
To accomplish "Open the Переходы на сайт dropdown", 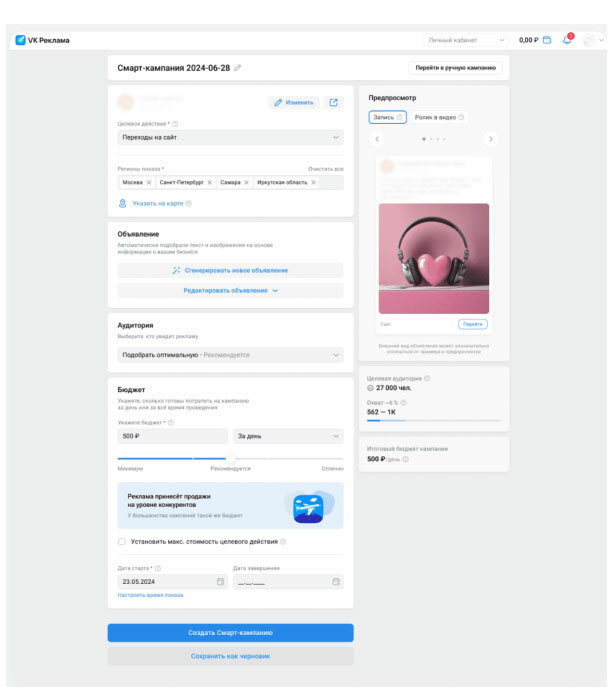I will 230,137.
